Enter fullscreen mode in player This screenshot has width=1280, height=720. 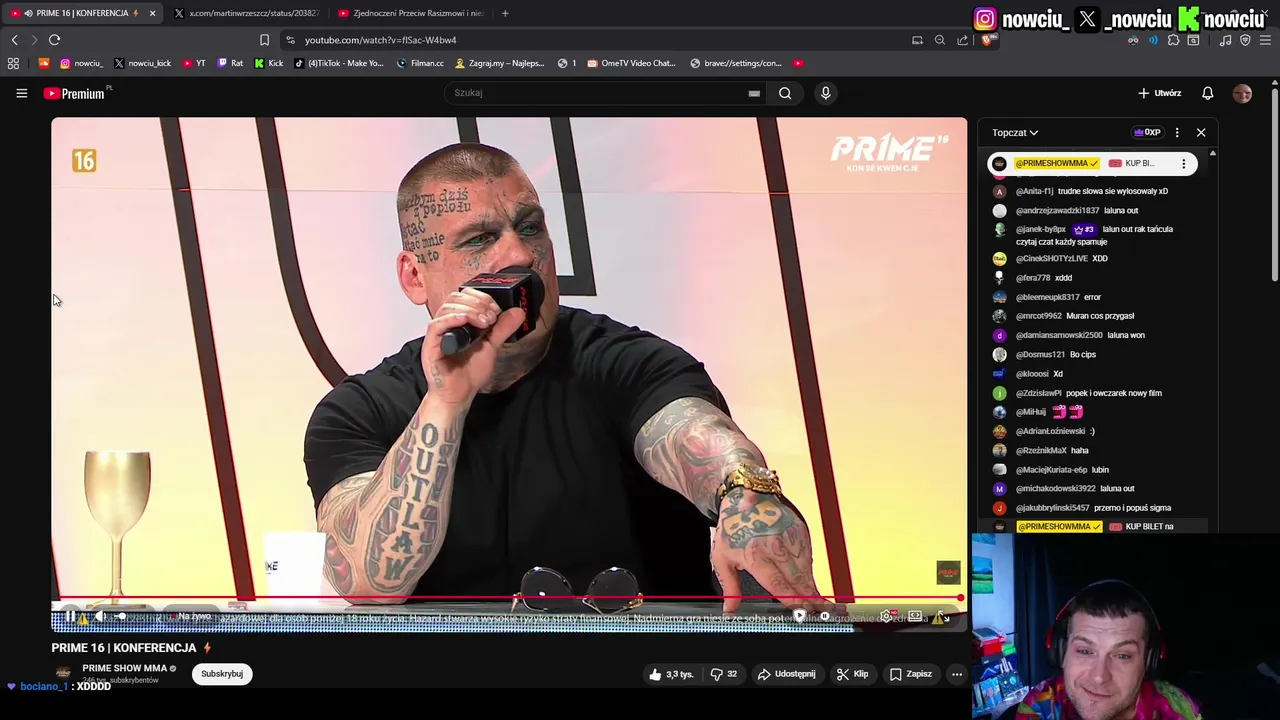[943, 617]
